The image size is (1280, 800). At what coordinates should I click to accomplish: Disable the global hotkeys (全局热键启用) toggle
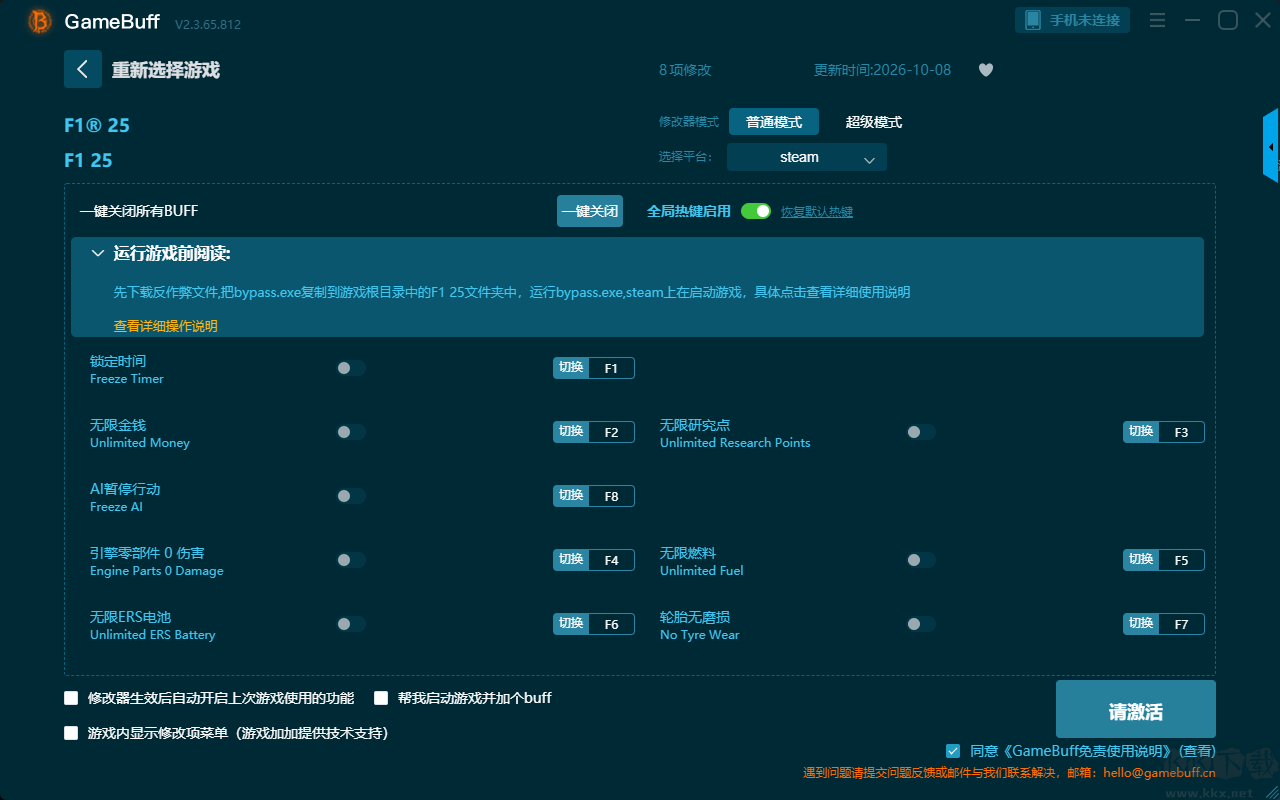click(756, 211)
